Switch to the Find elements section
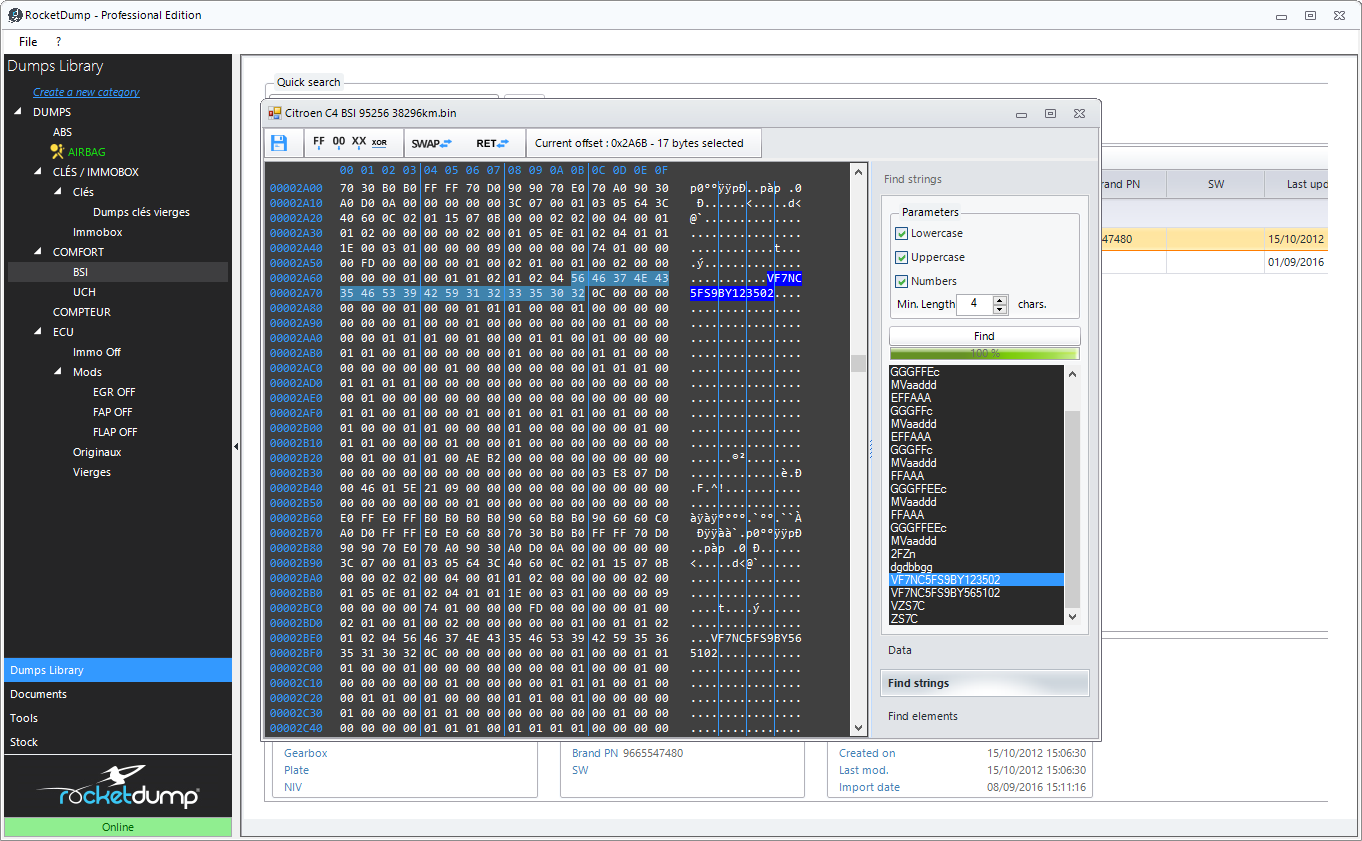 922,716
